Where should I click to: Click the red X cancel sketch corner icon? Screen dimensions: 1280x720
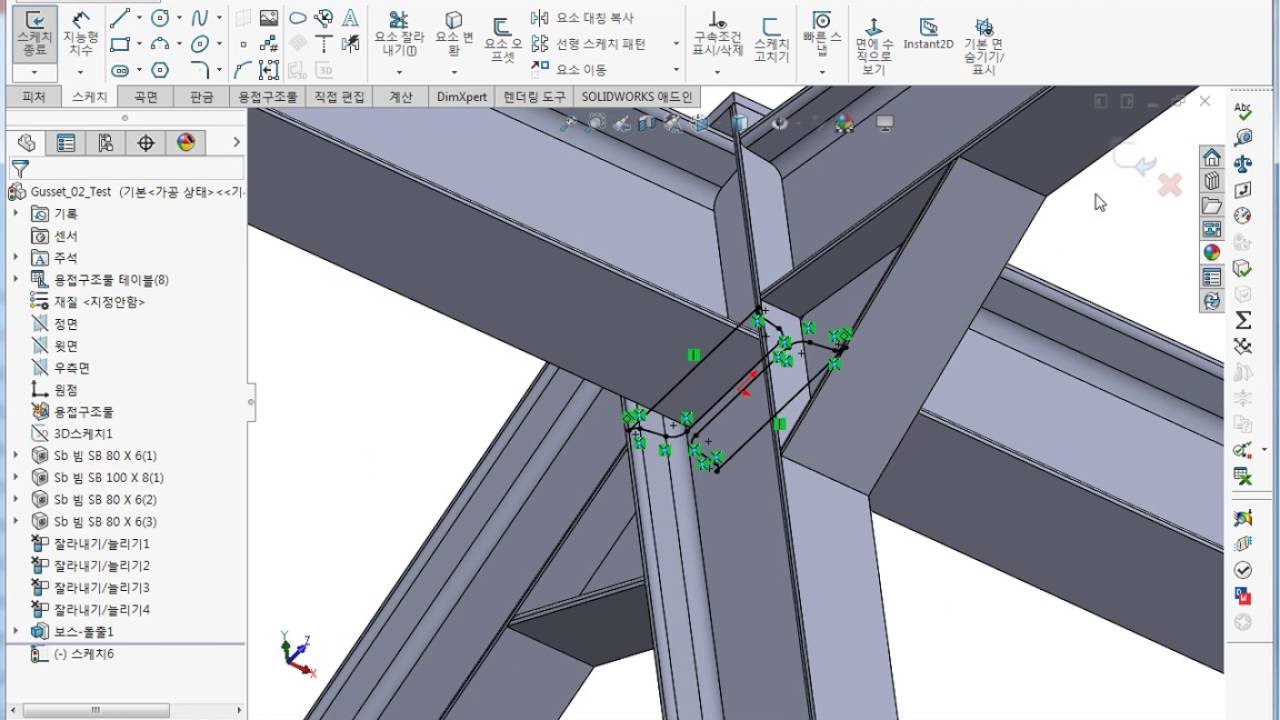coord(1169,184)
